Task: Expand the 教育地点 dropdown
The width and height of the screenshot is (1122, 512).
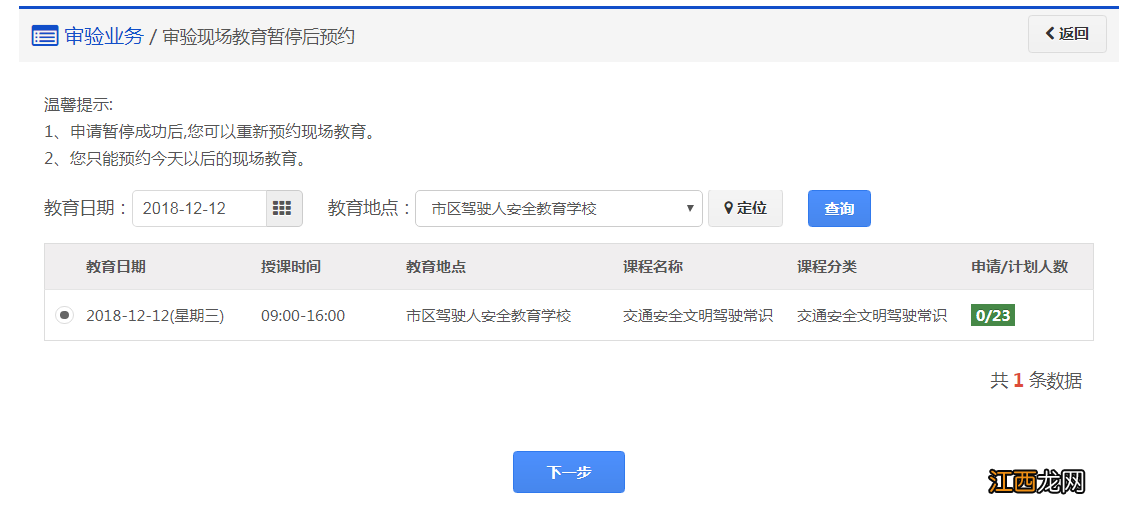Action: point(559,208)
